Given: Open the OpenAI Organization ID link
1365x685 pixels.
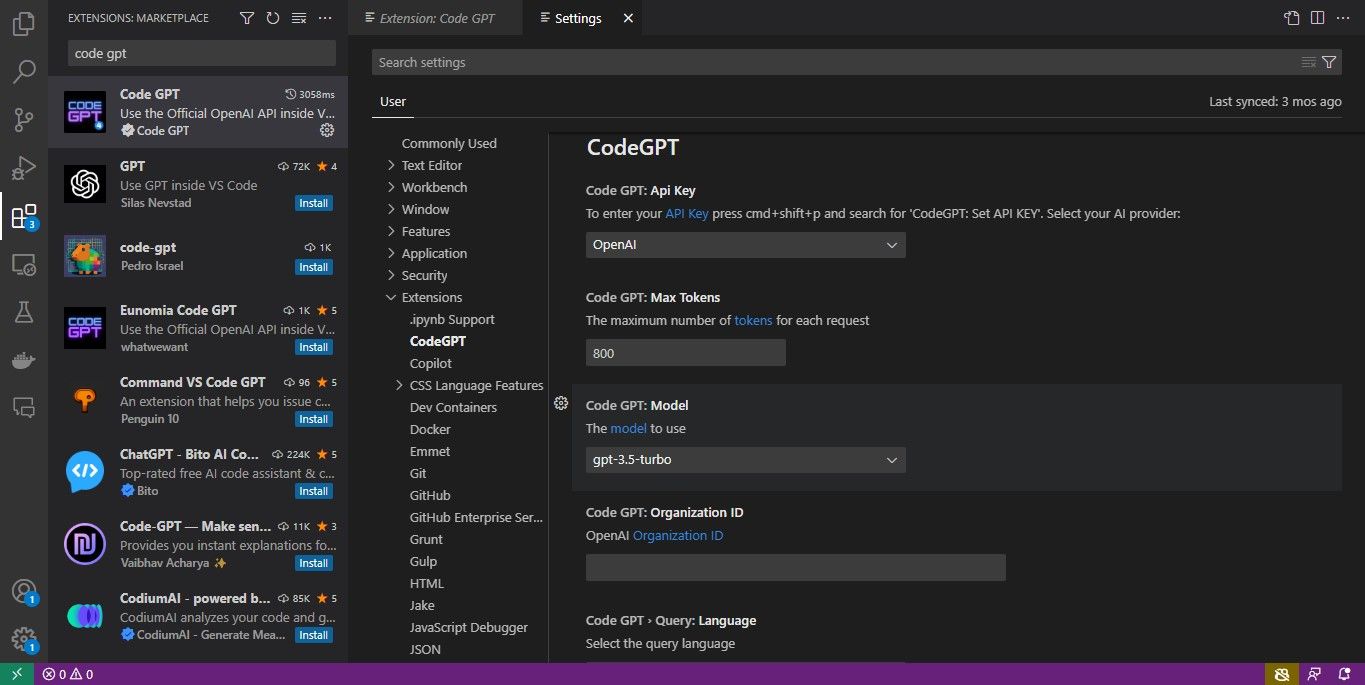Looking at the screenshot, I should coord(677,535).
